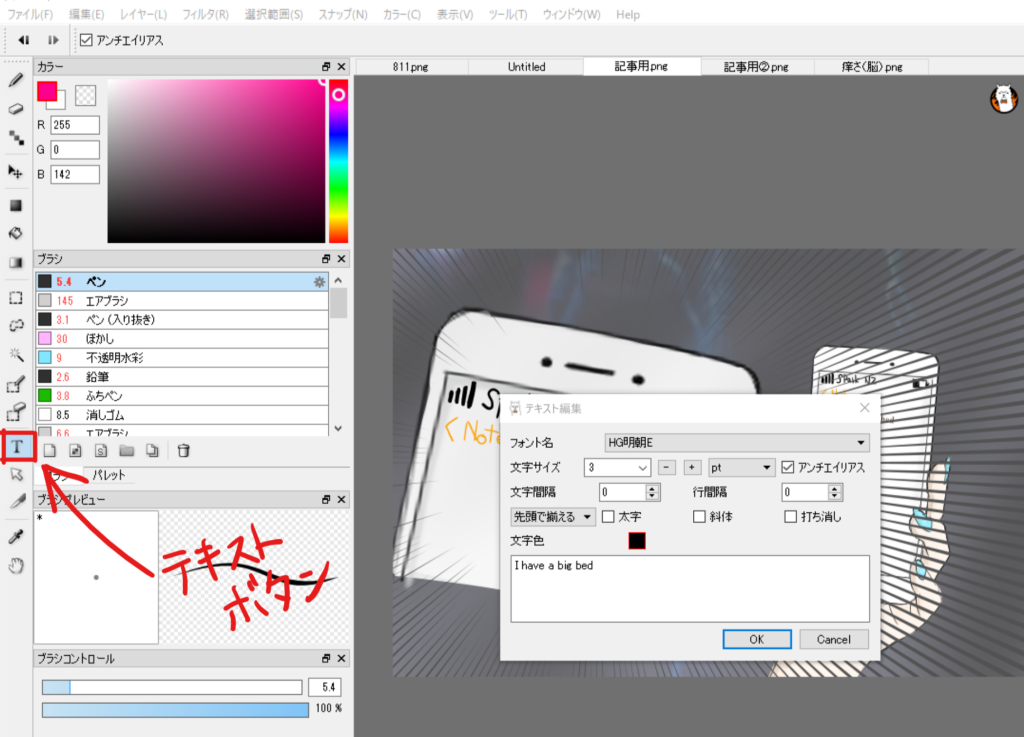Open the 先頭で揃える alignment dropdown
1024x737 pixels.
552,517
